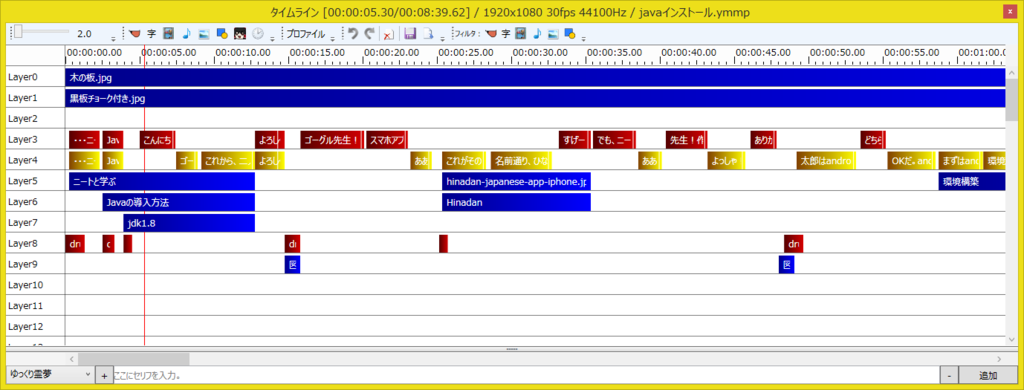
Task: Select the 木の板.jpg clip on Layer0
Action: click(535, 77)
